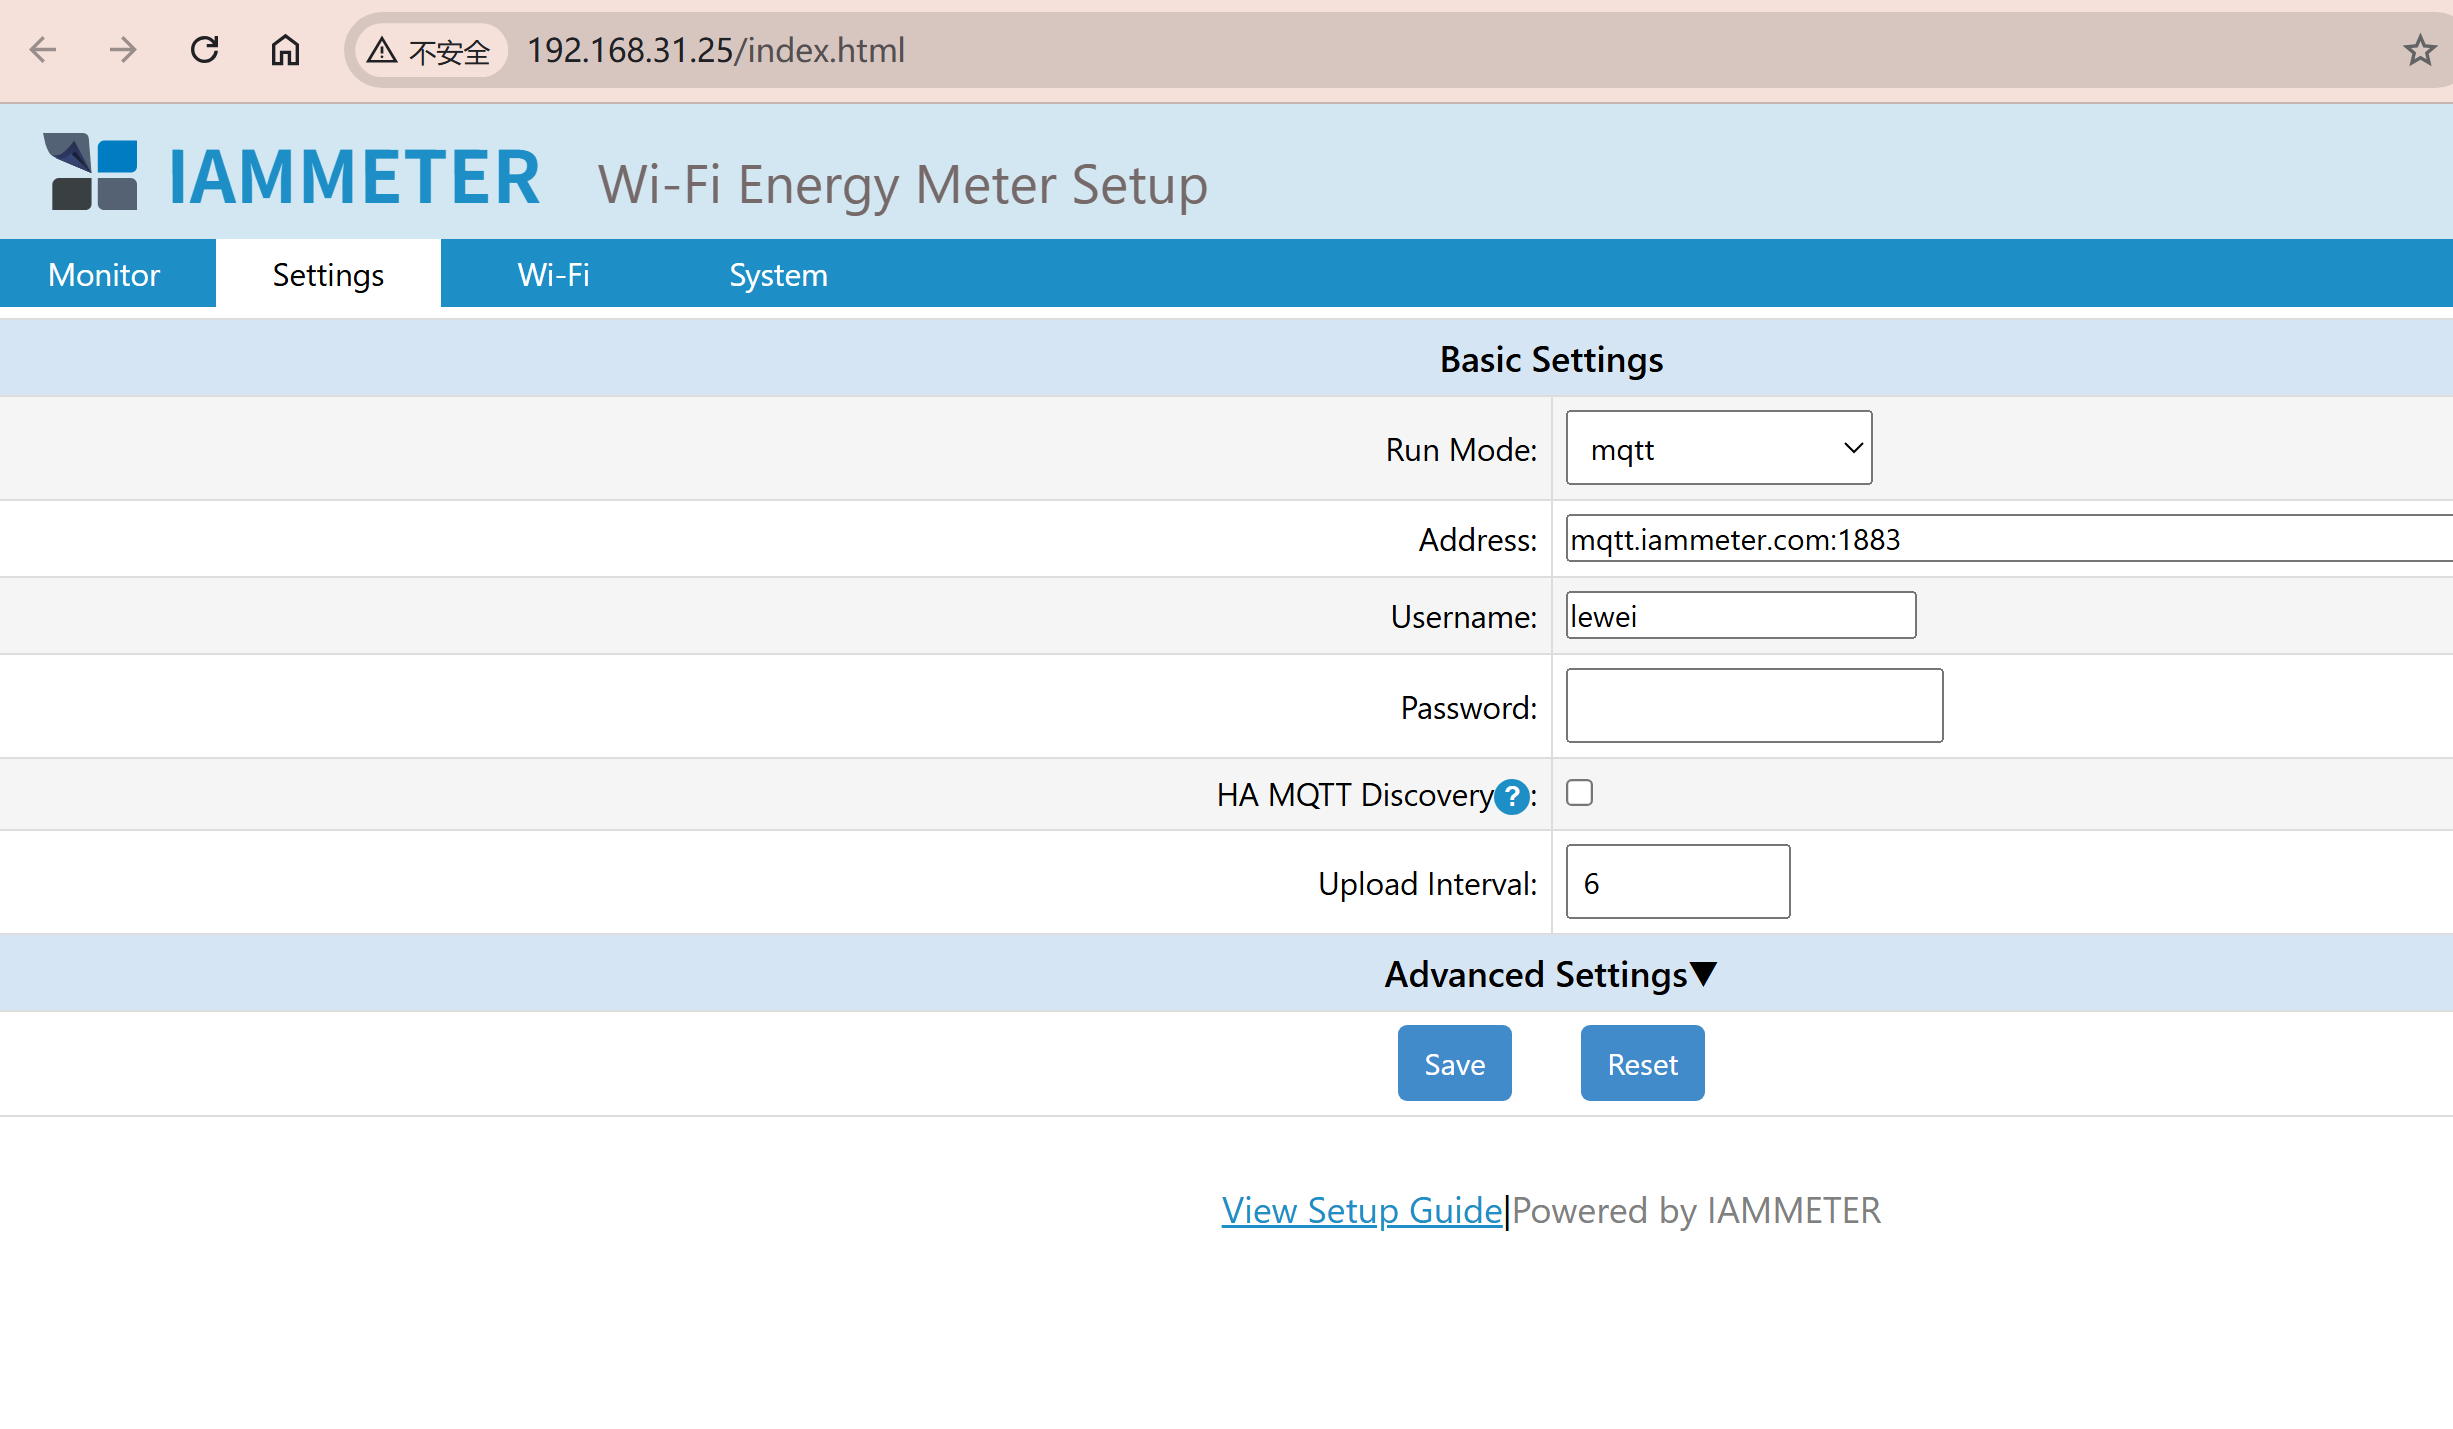Open HA MQTT Discovery help icon
Viewport: 2453px width, 1429px height.
coord(1511,797)
